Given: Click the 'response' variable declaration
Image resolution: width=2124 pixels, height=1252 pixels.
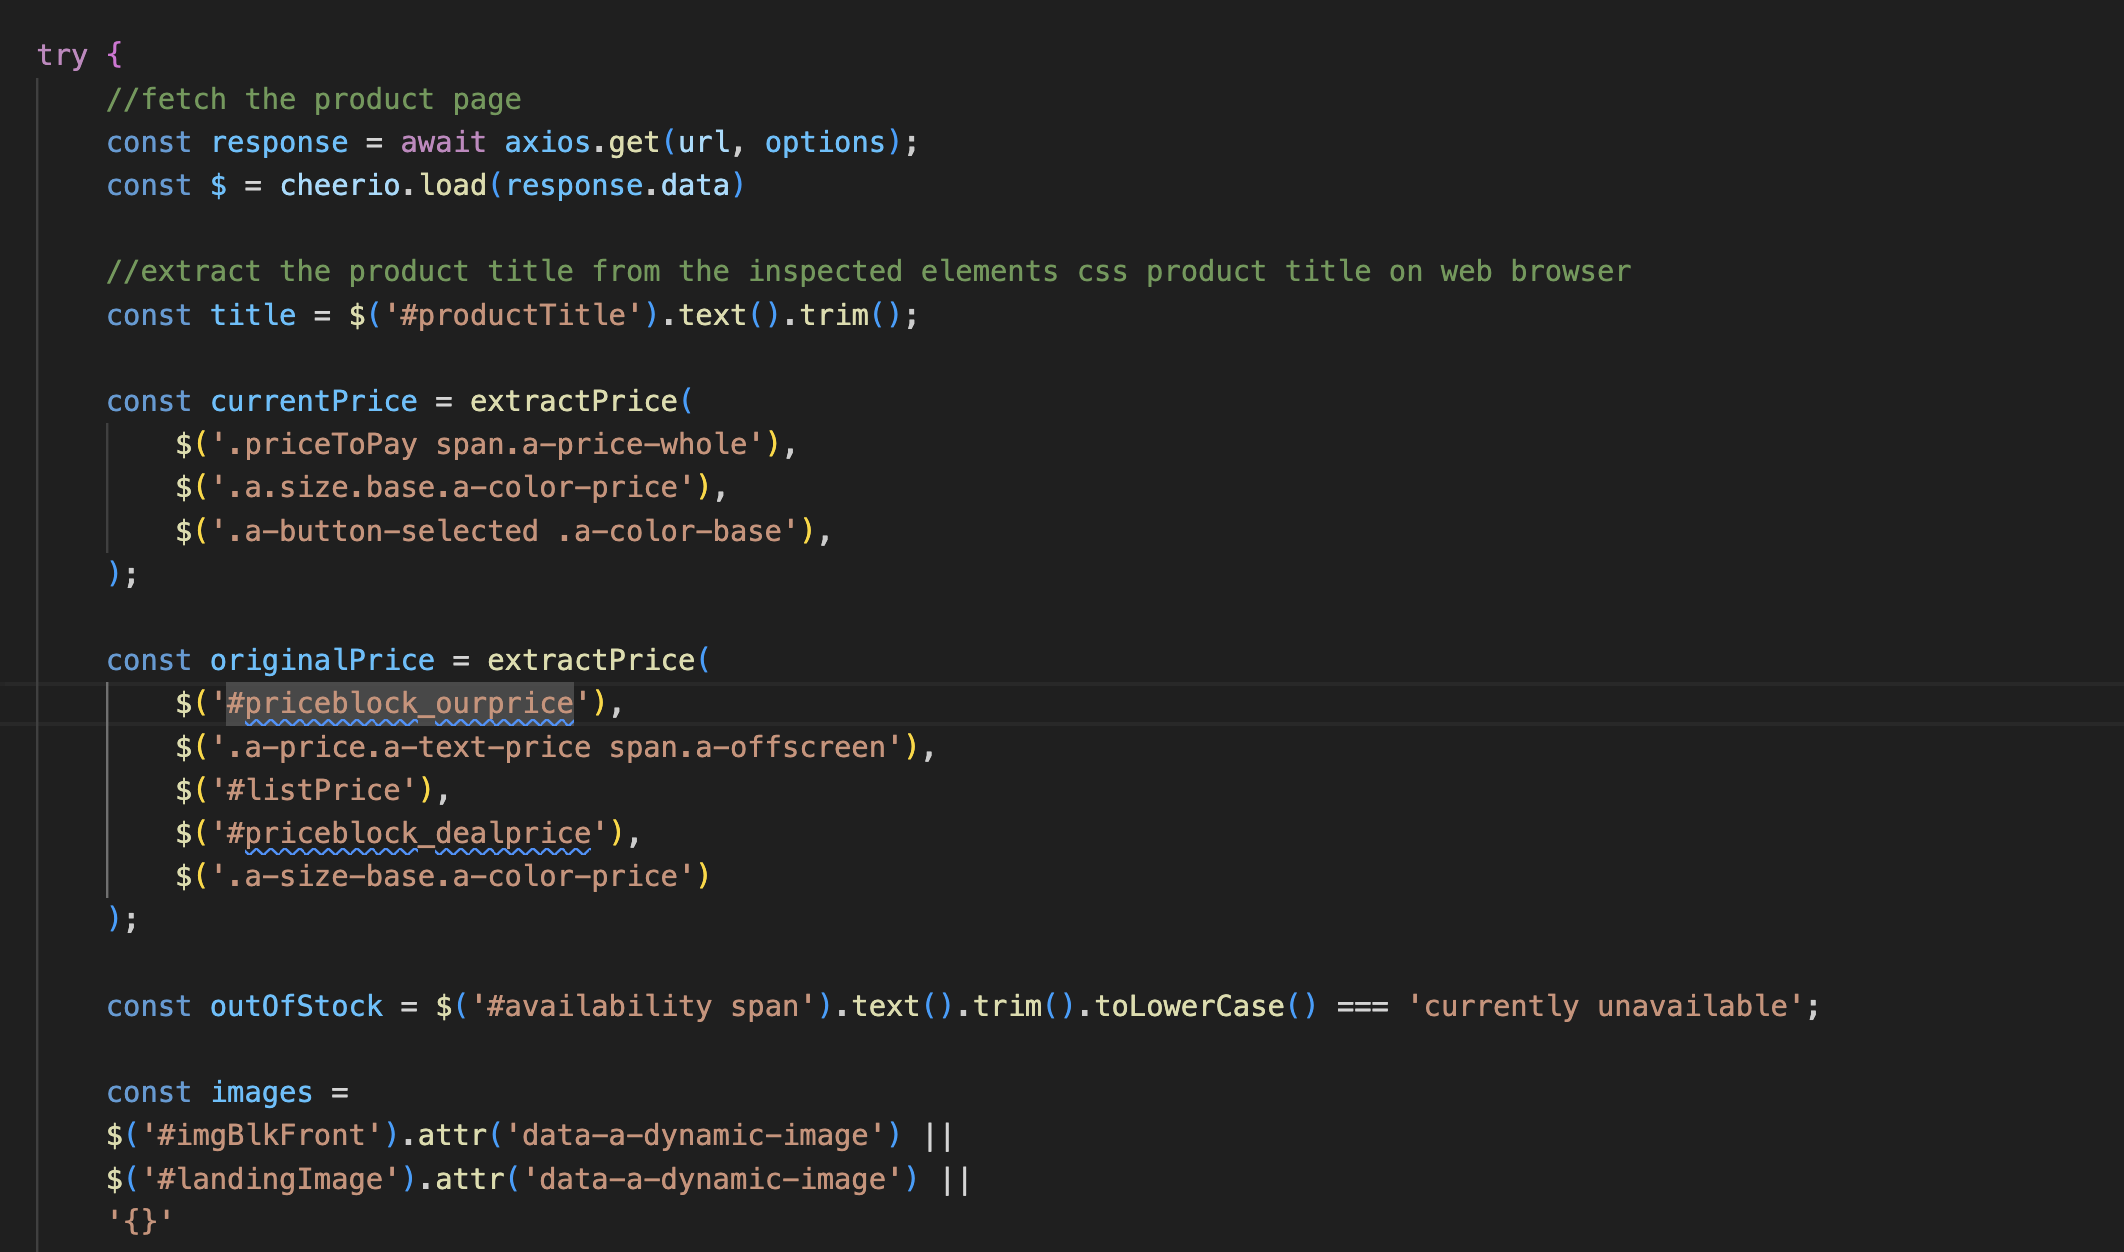Looking at the screenshot, I should (x=279, y=142).
